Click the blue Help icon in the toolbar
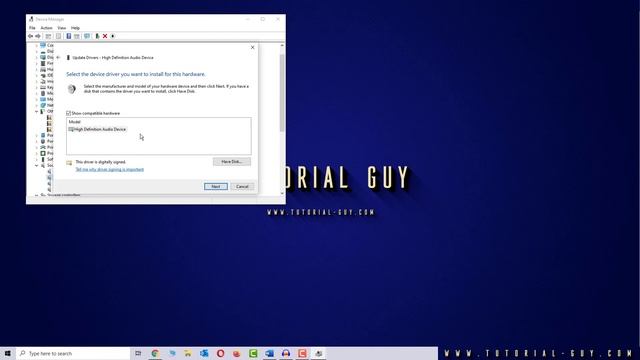This screenshot has height=360, width=640. (69, 36)
